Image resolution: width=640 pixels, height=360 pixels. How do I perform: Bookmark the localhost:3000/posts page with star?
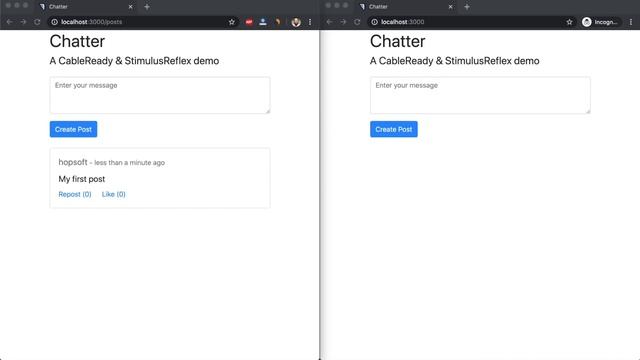[x=232, y=22]
